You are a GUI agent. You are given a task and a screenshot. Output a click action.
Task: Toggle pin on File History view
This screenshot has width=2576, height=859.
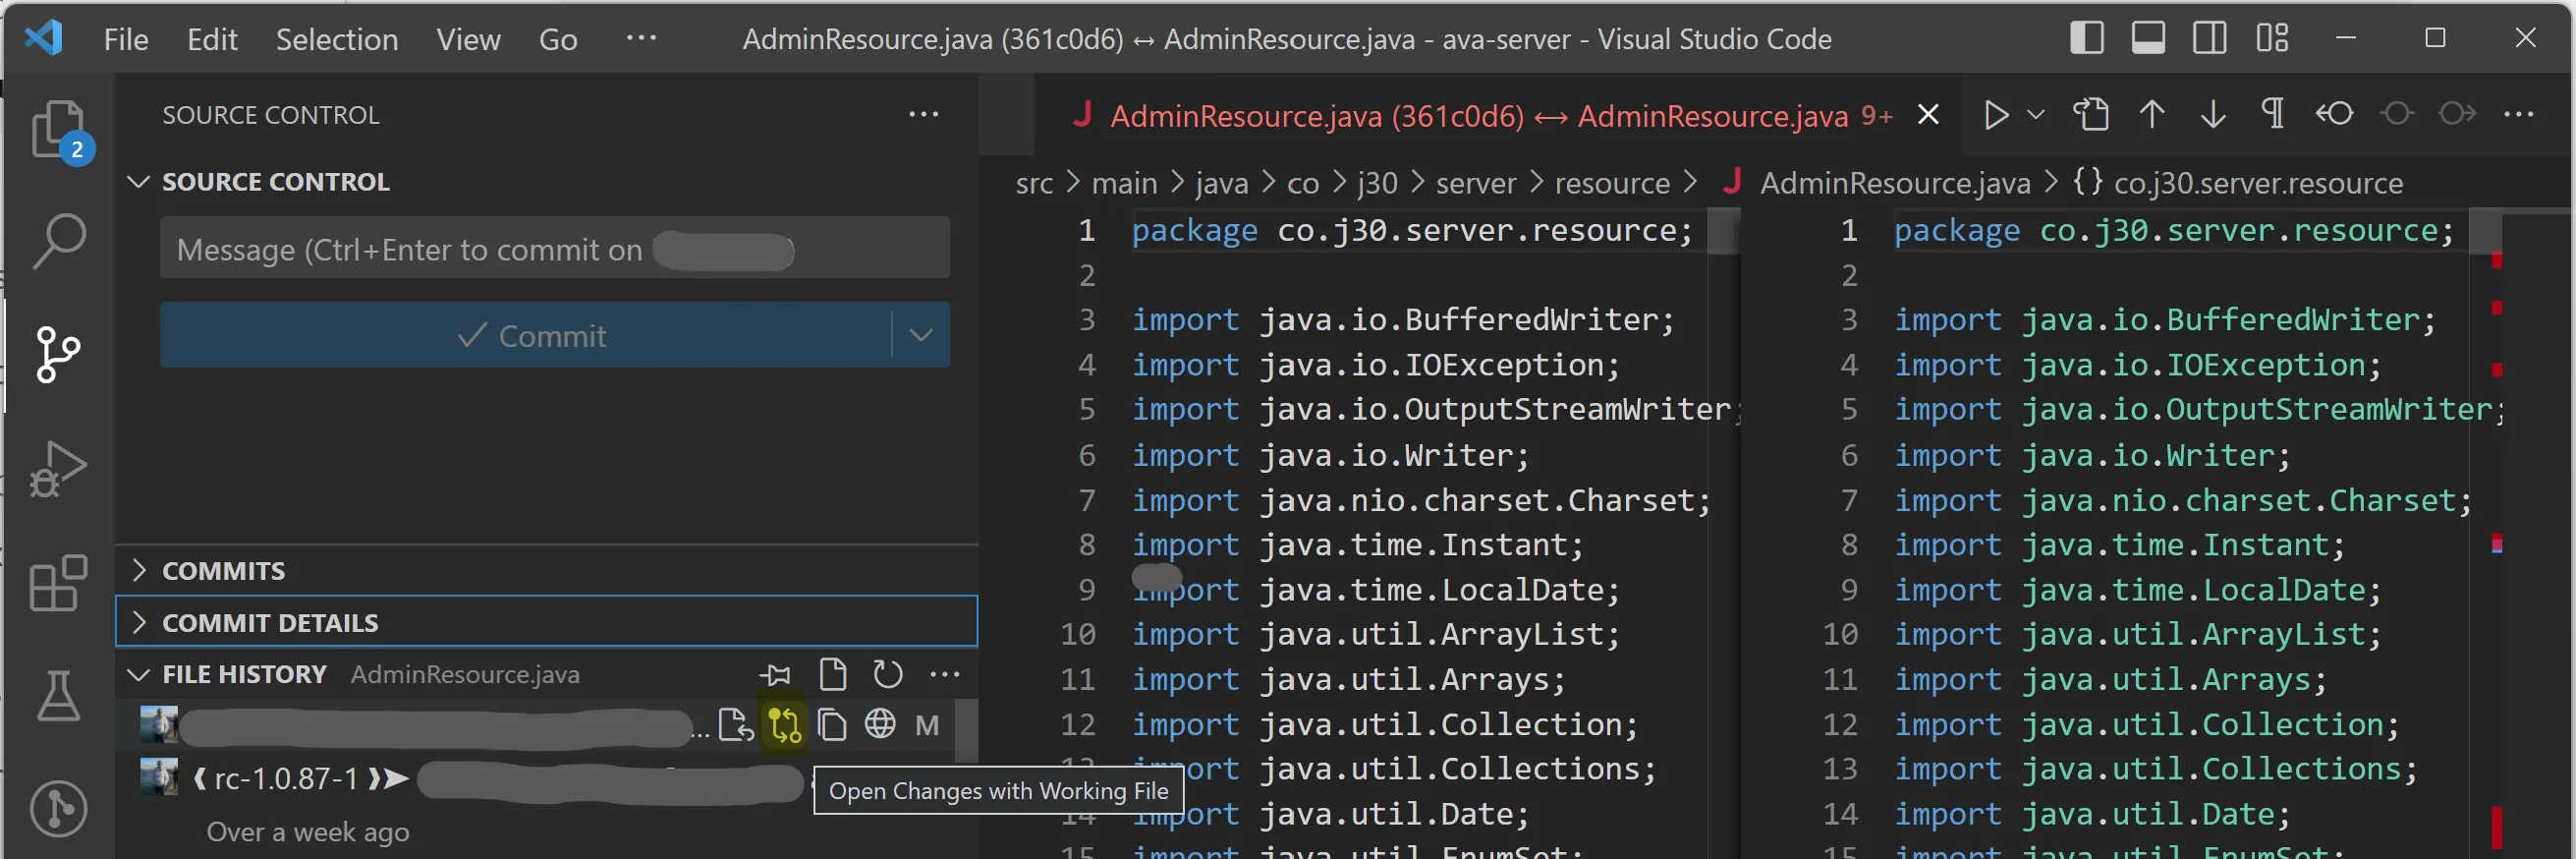[775, 675]
